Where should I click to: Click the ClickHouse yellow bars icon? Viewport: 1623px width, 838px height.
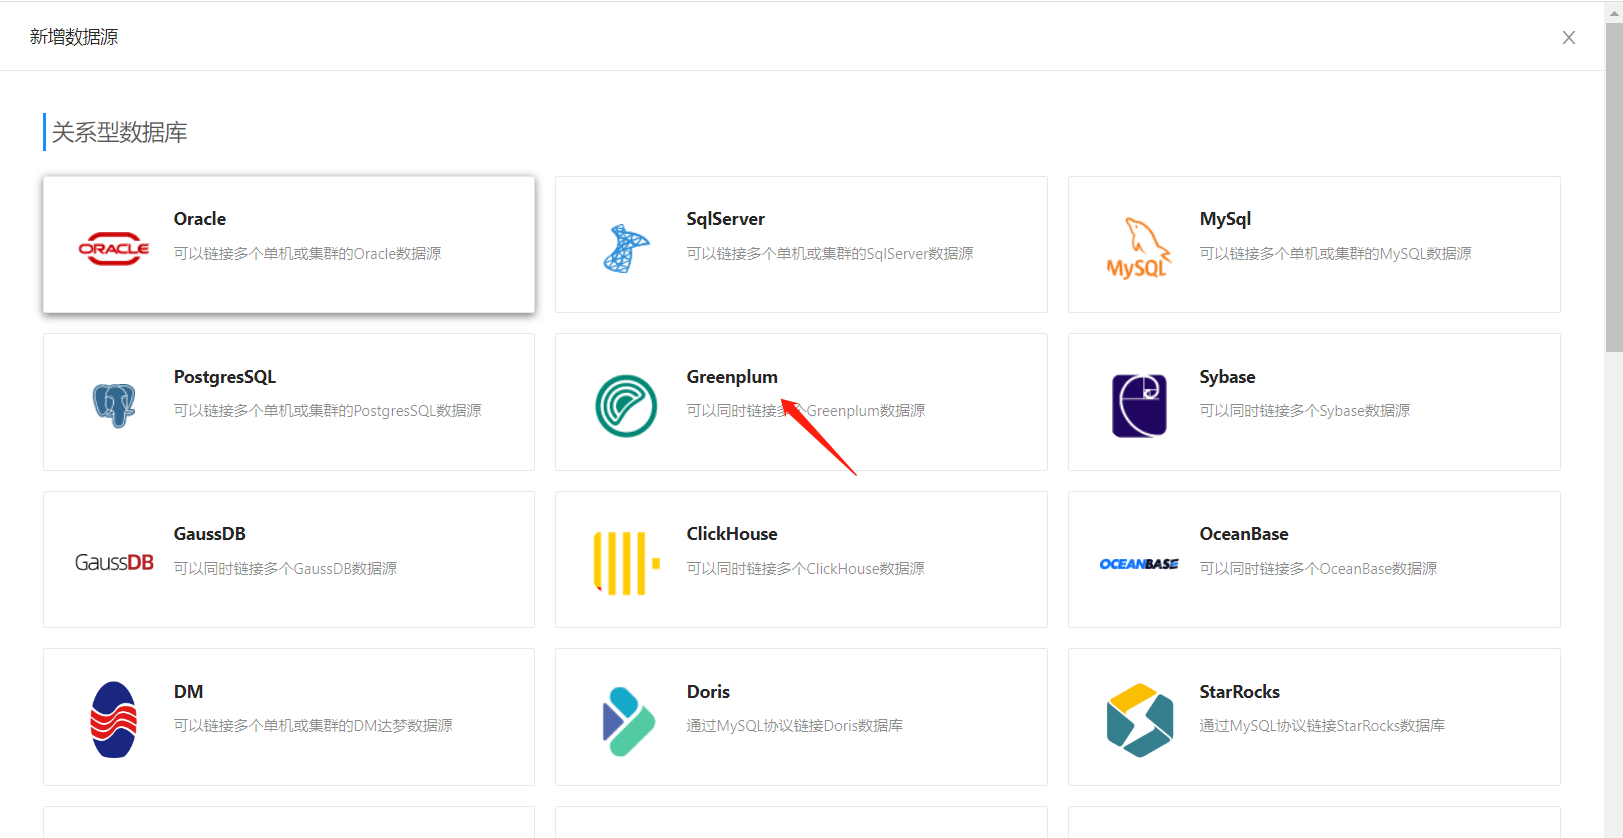click(626, 563)
